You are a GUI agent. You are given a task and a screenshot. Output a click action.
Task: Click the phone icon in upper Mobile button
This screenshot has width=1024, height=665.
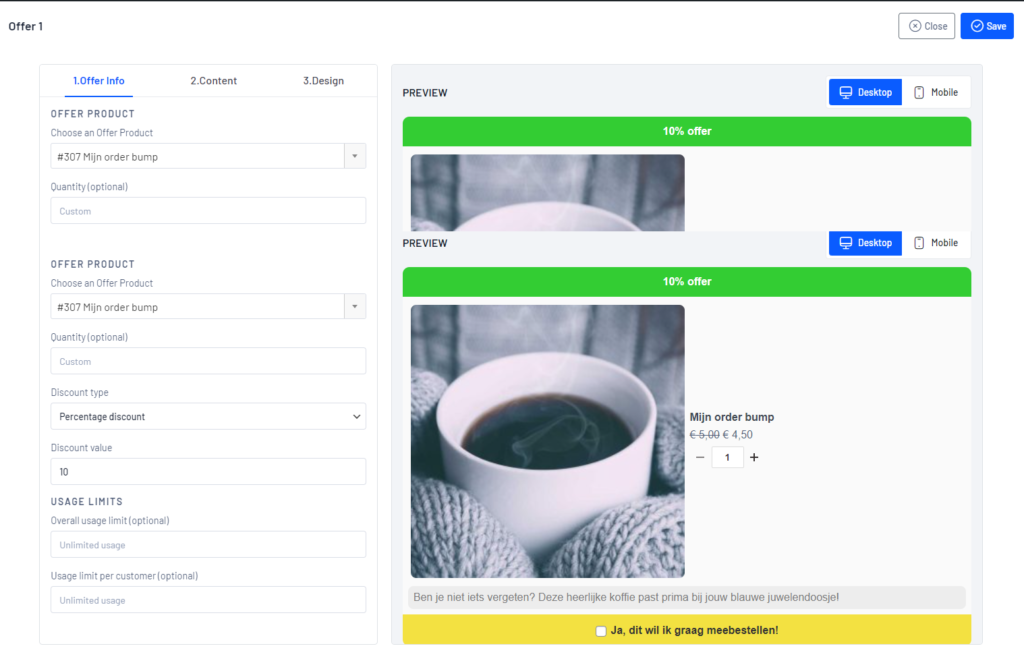919,92
